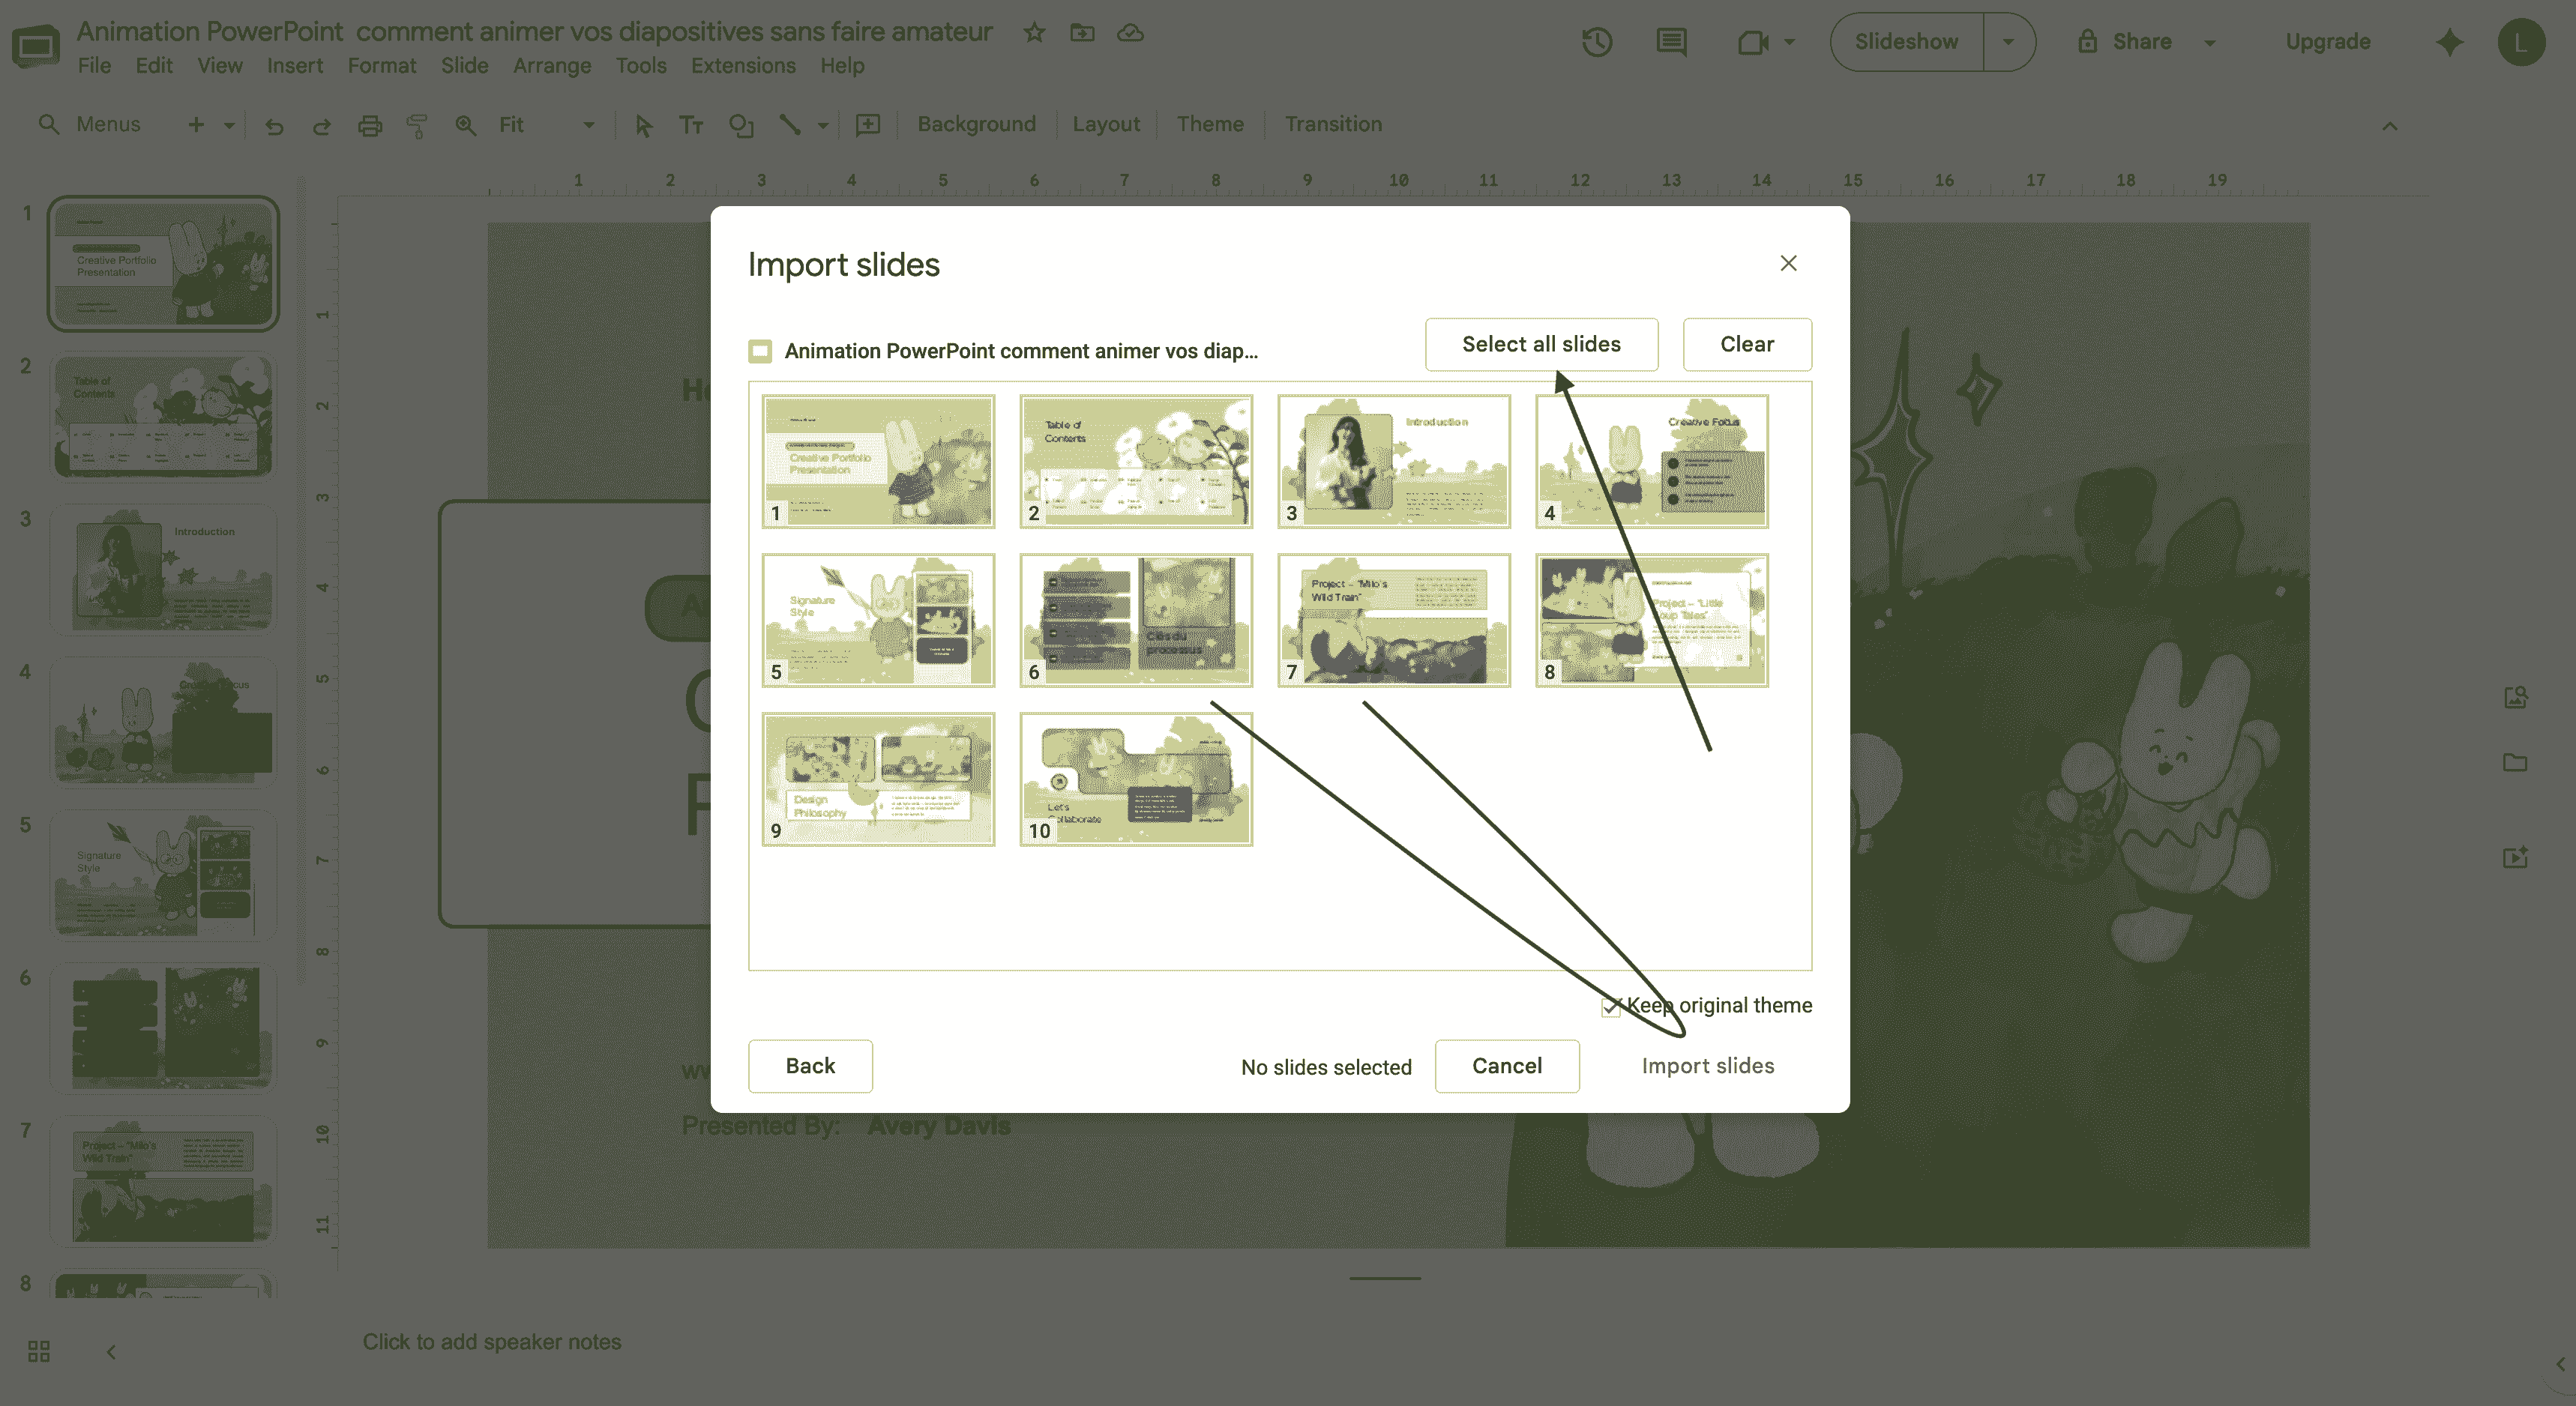The width and height of the screenshot is (2576, 1406).
Task: Select slide 8 Little Soup Tales in dialog
Action: pos(1652,620)
